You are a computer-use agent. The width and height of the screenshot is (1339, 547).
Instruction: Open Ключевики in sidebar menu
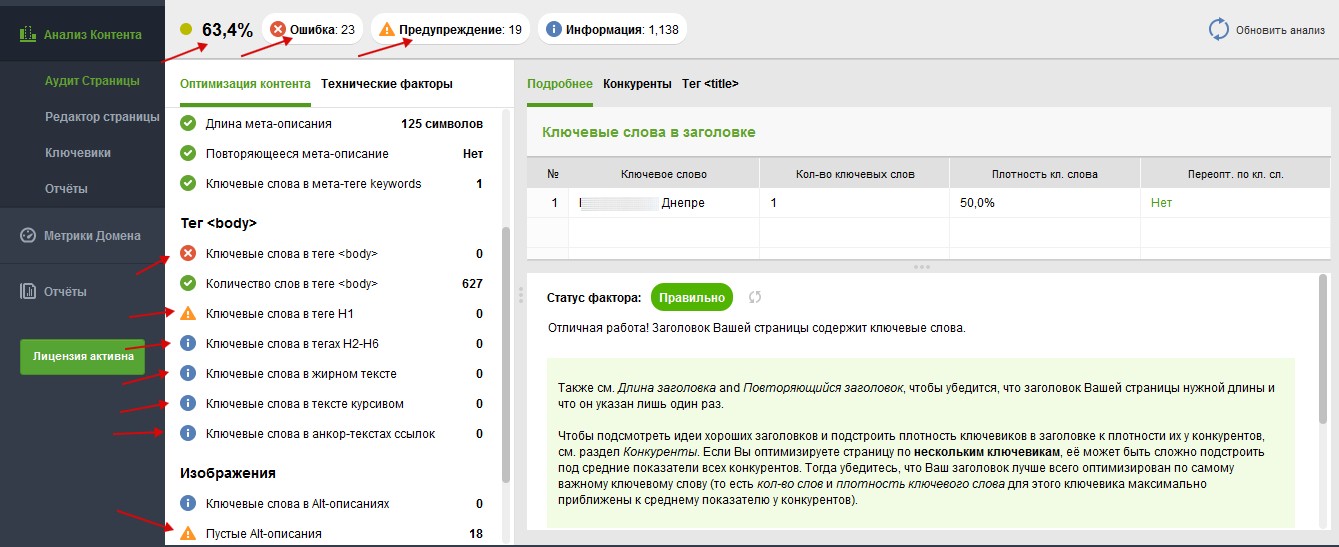(x=78, y=153)
